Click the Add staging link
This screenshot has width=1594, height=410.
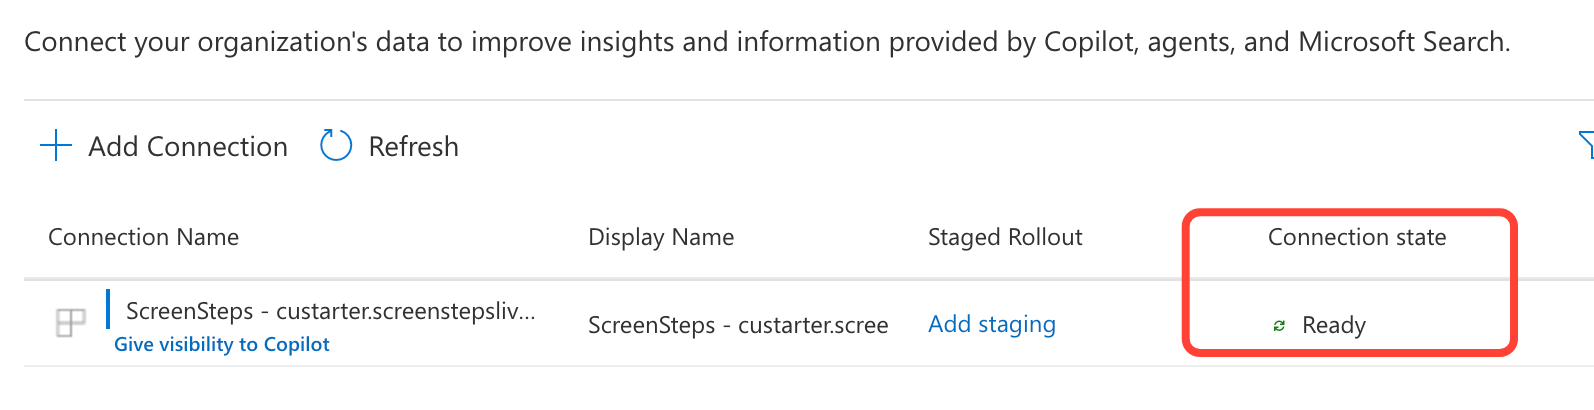tap(991, 324)
